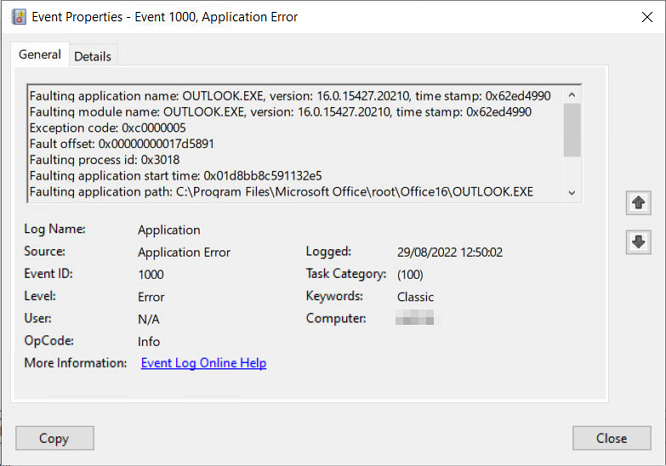Close the Event Properties window via X
This screenshot has width=666, height=466.
647,17
